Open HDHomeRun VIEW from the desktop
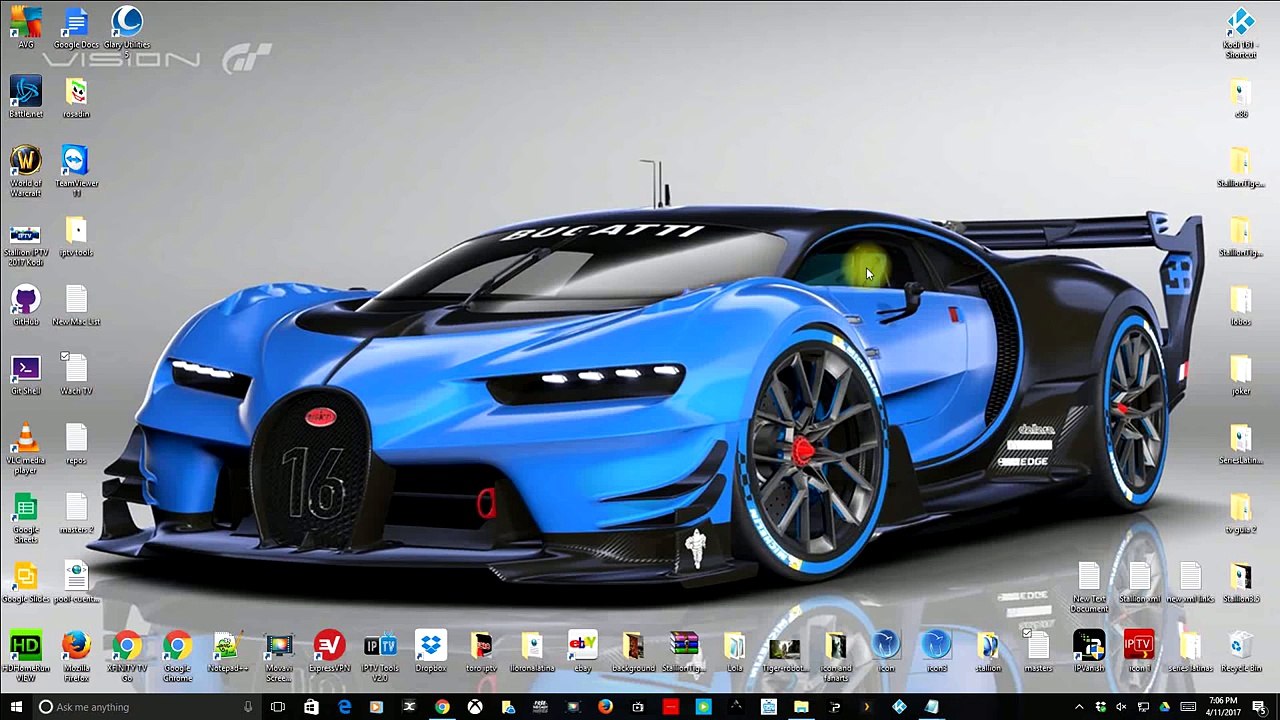Screen dimensions: 1280x720 [26, 656]
